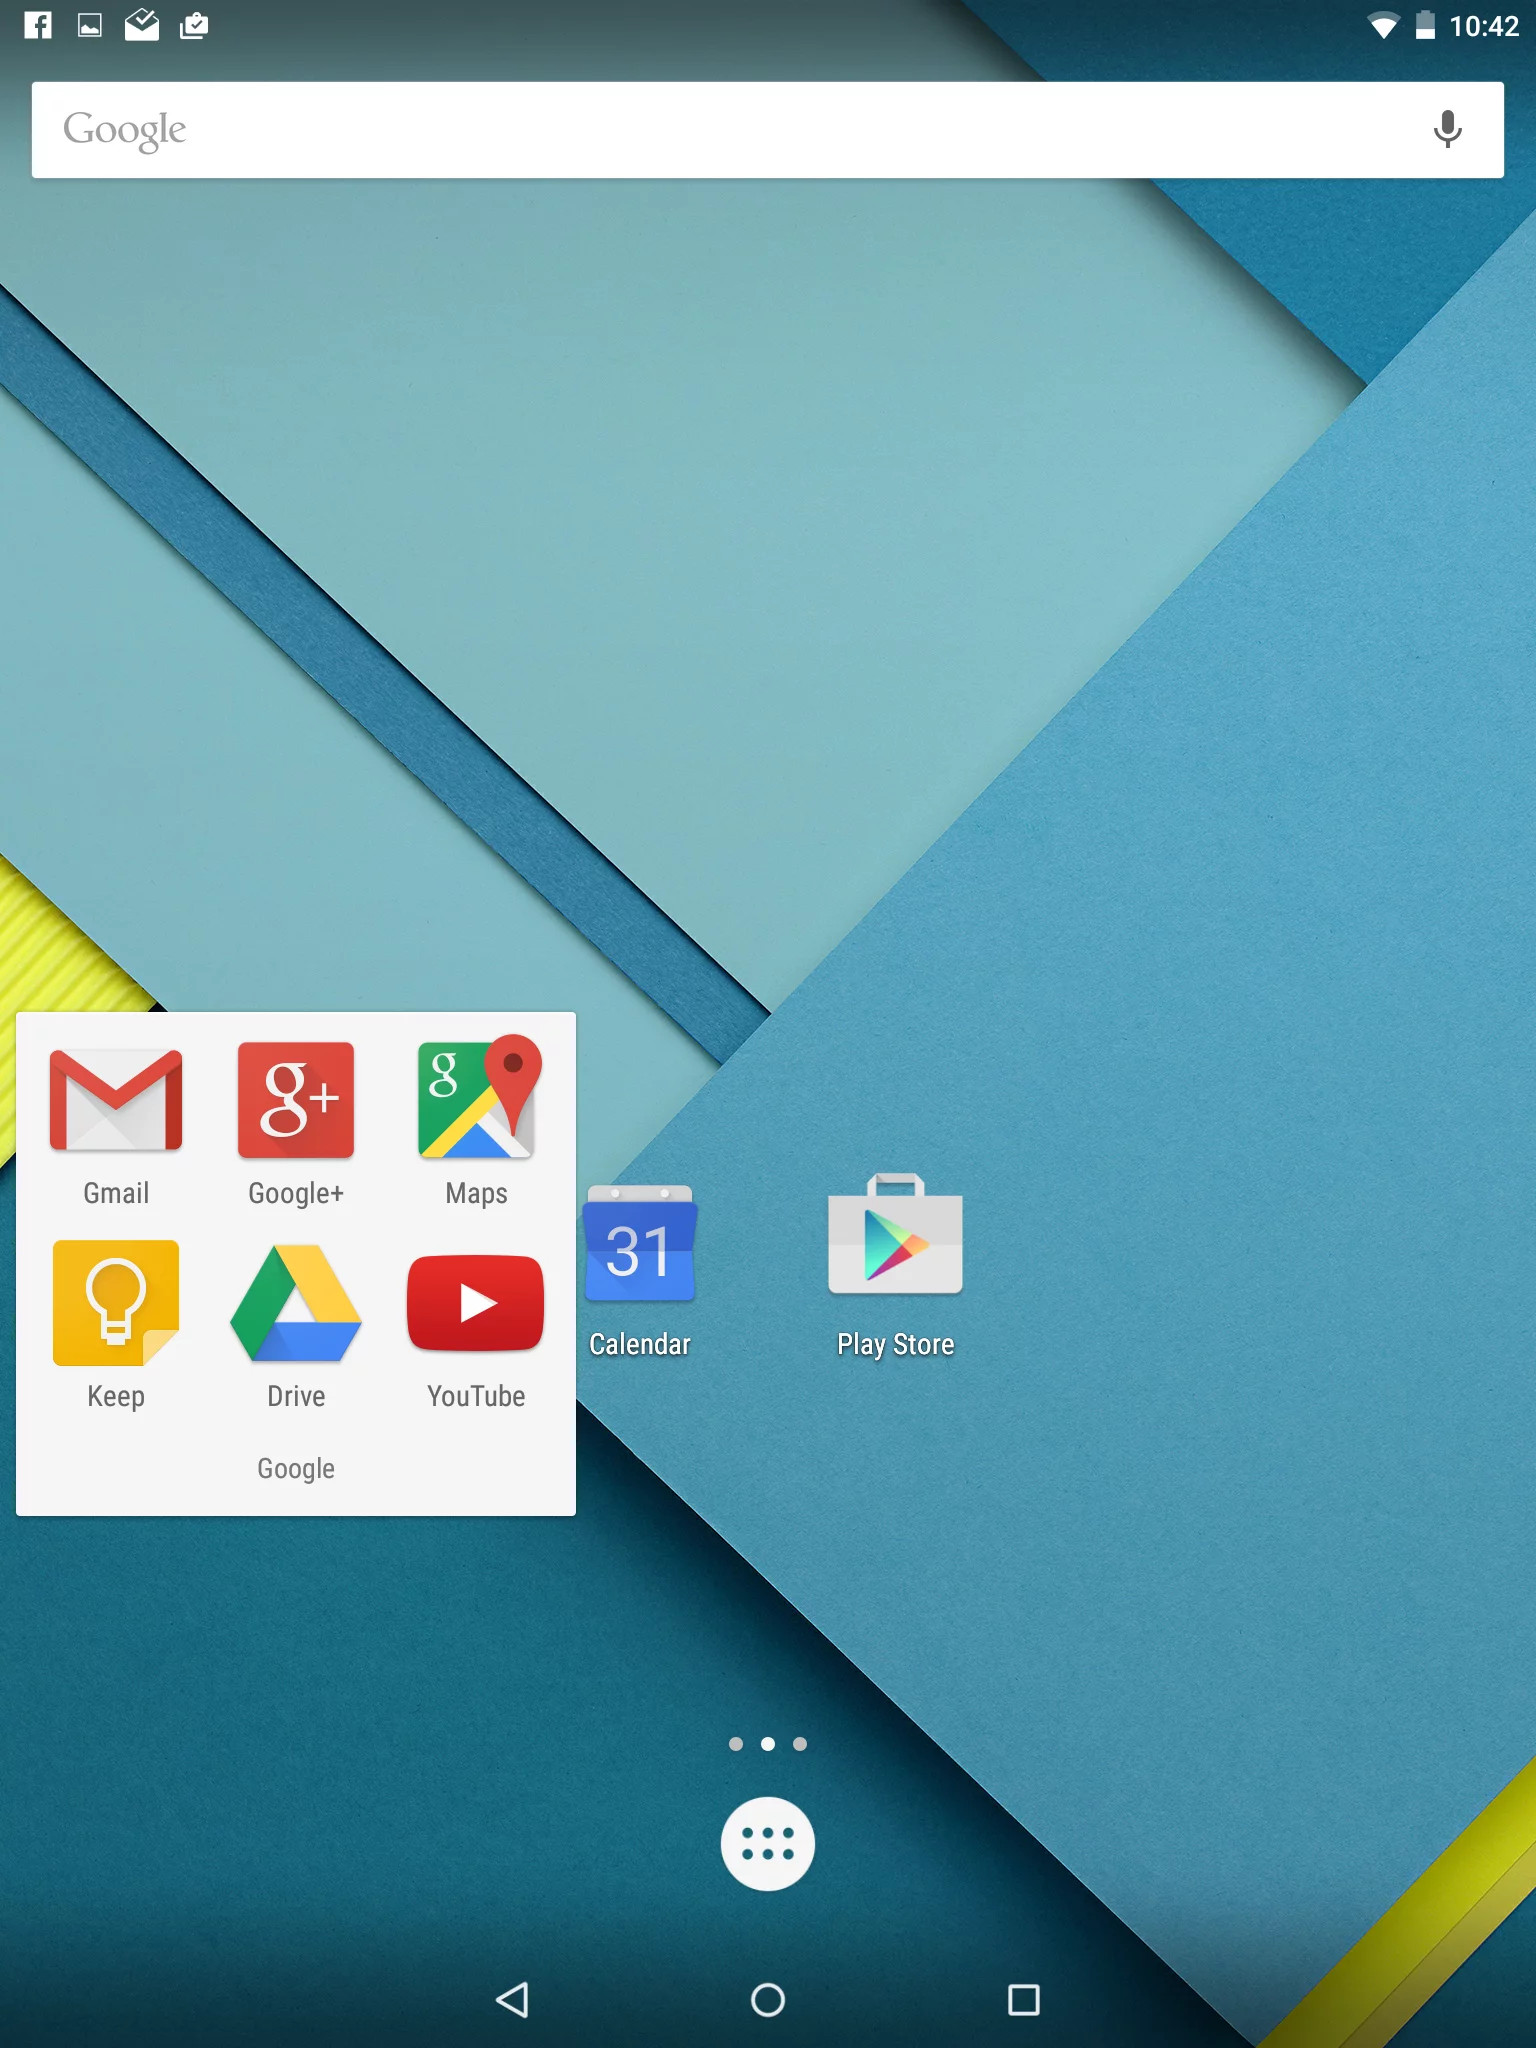This screenshot has width=1536, height=2048.
Task: Tap the battery status icon
Action: click(x=1426, y=25)
